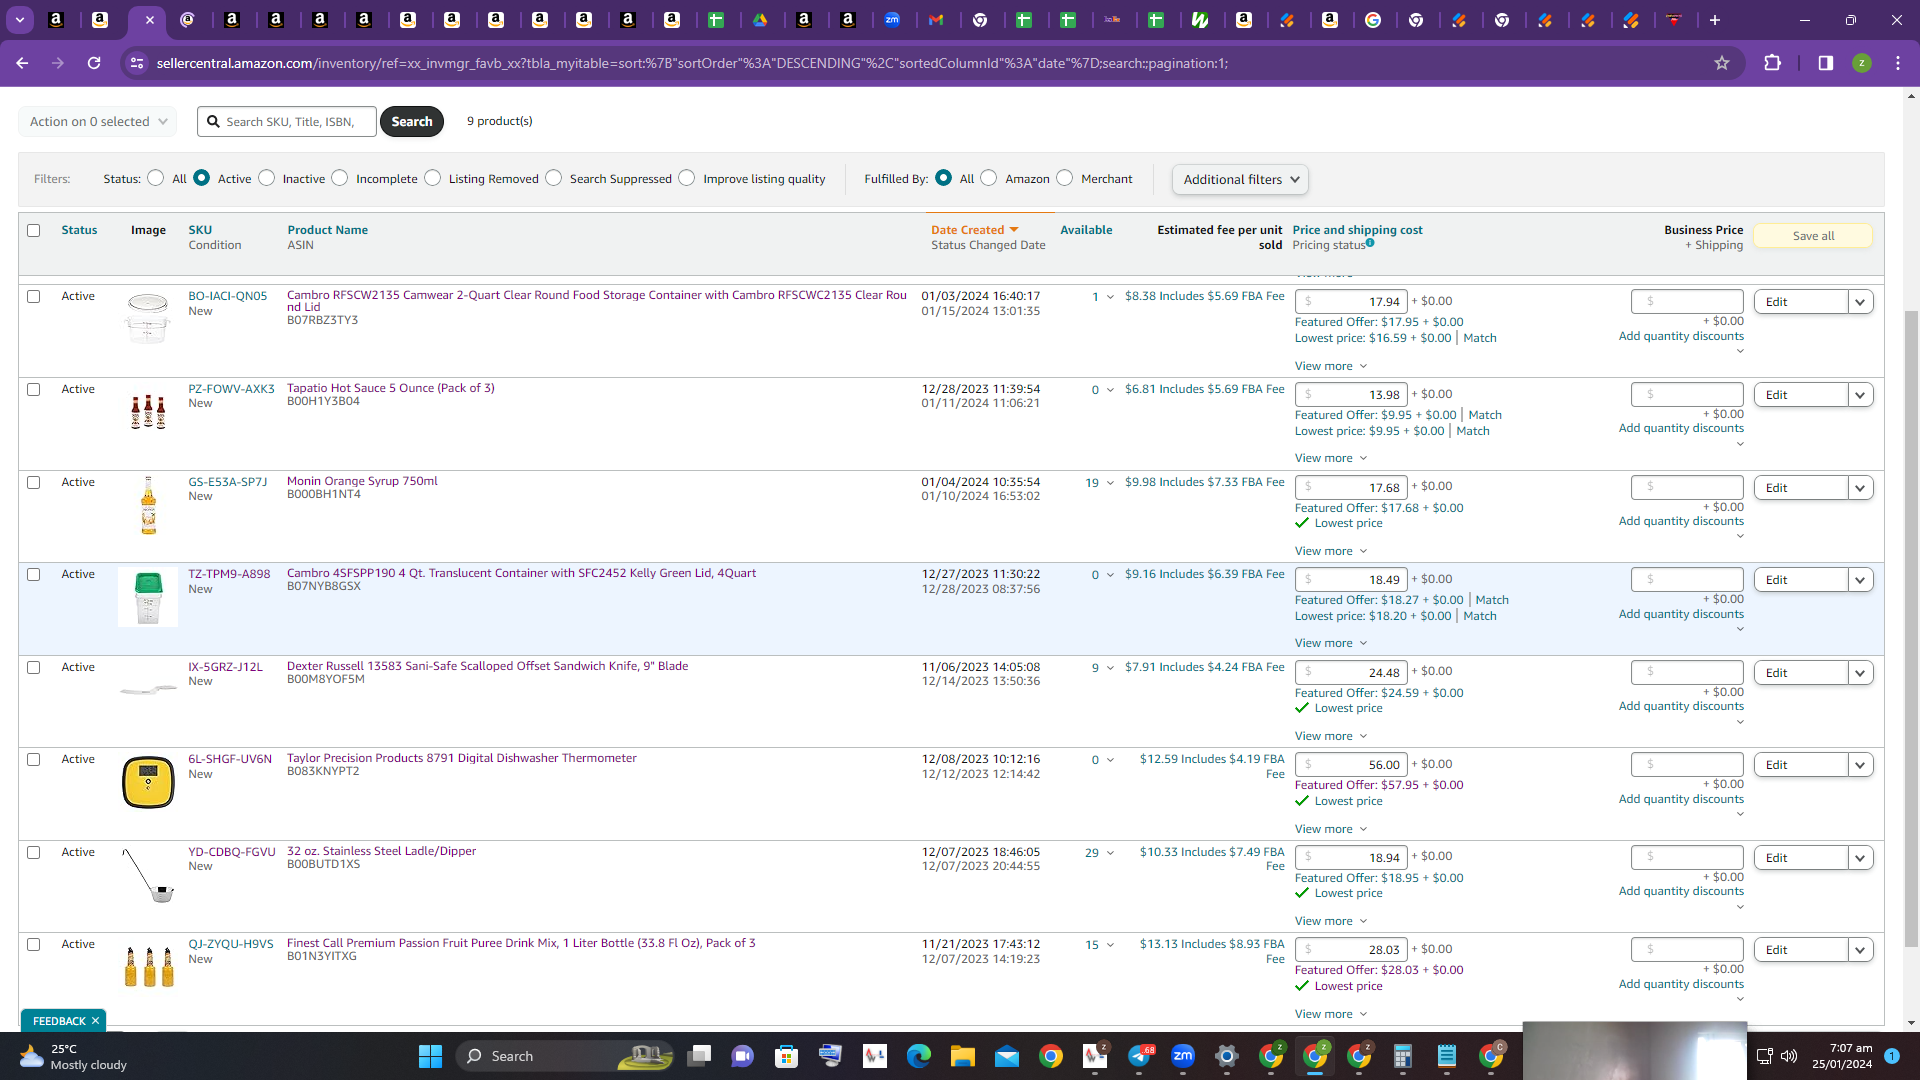1920x1080 pixels.
Task: Open the Chrome extensions puzzle icon
Action: [x=1773, y=63]
